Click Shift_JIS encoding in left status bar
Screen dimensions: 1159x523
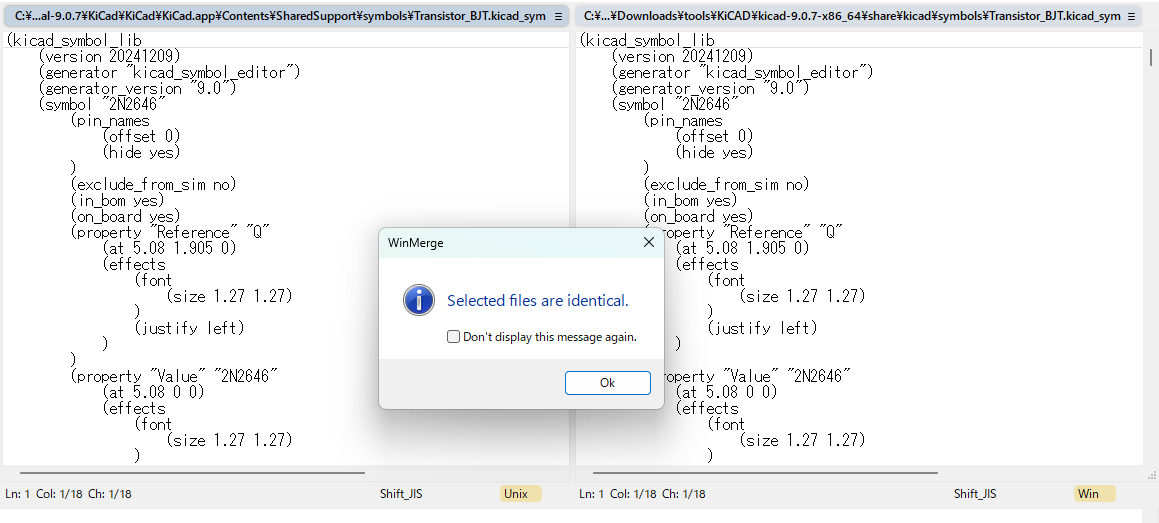tap(401, 493)
